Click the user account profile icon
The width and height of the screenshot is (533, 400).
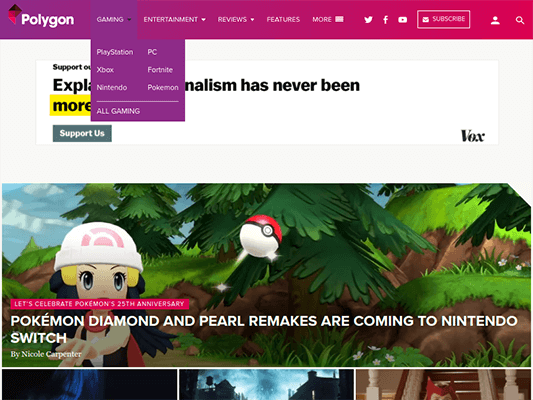(495, 20)
